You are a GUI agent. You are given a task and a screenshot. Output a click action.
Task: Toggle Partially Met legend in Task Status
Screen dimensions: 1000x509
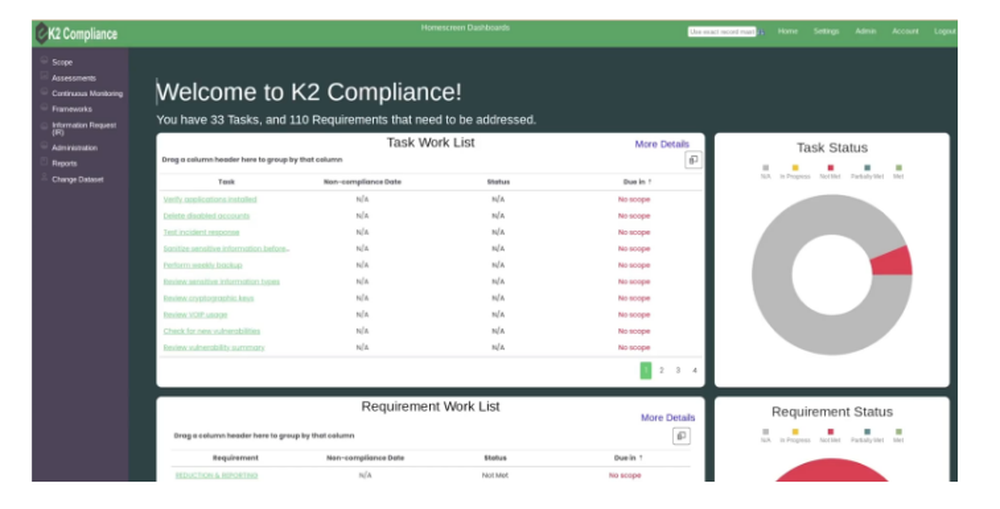click(x=867, y=172)
